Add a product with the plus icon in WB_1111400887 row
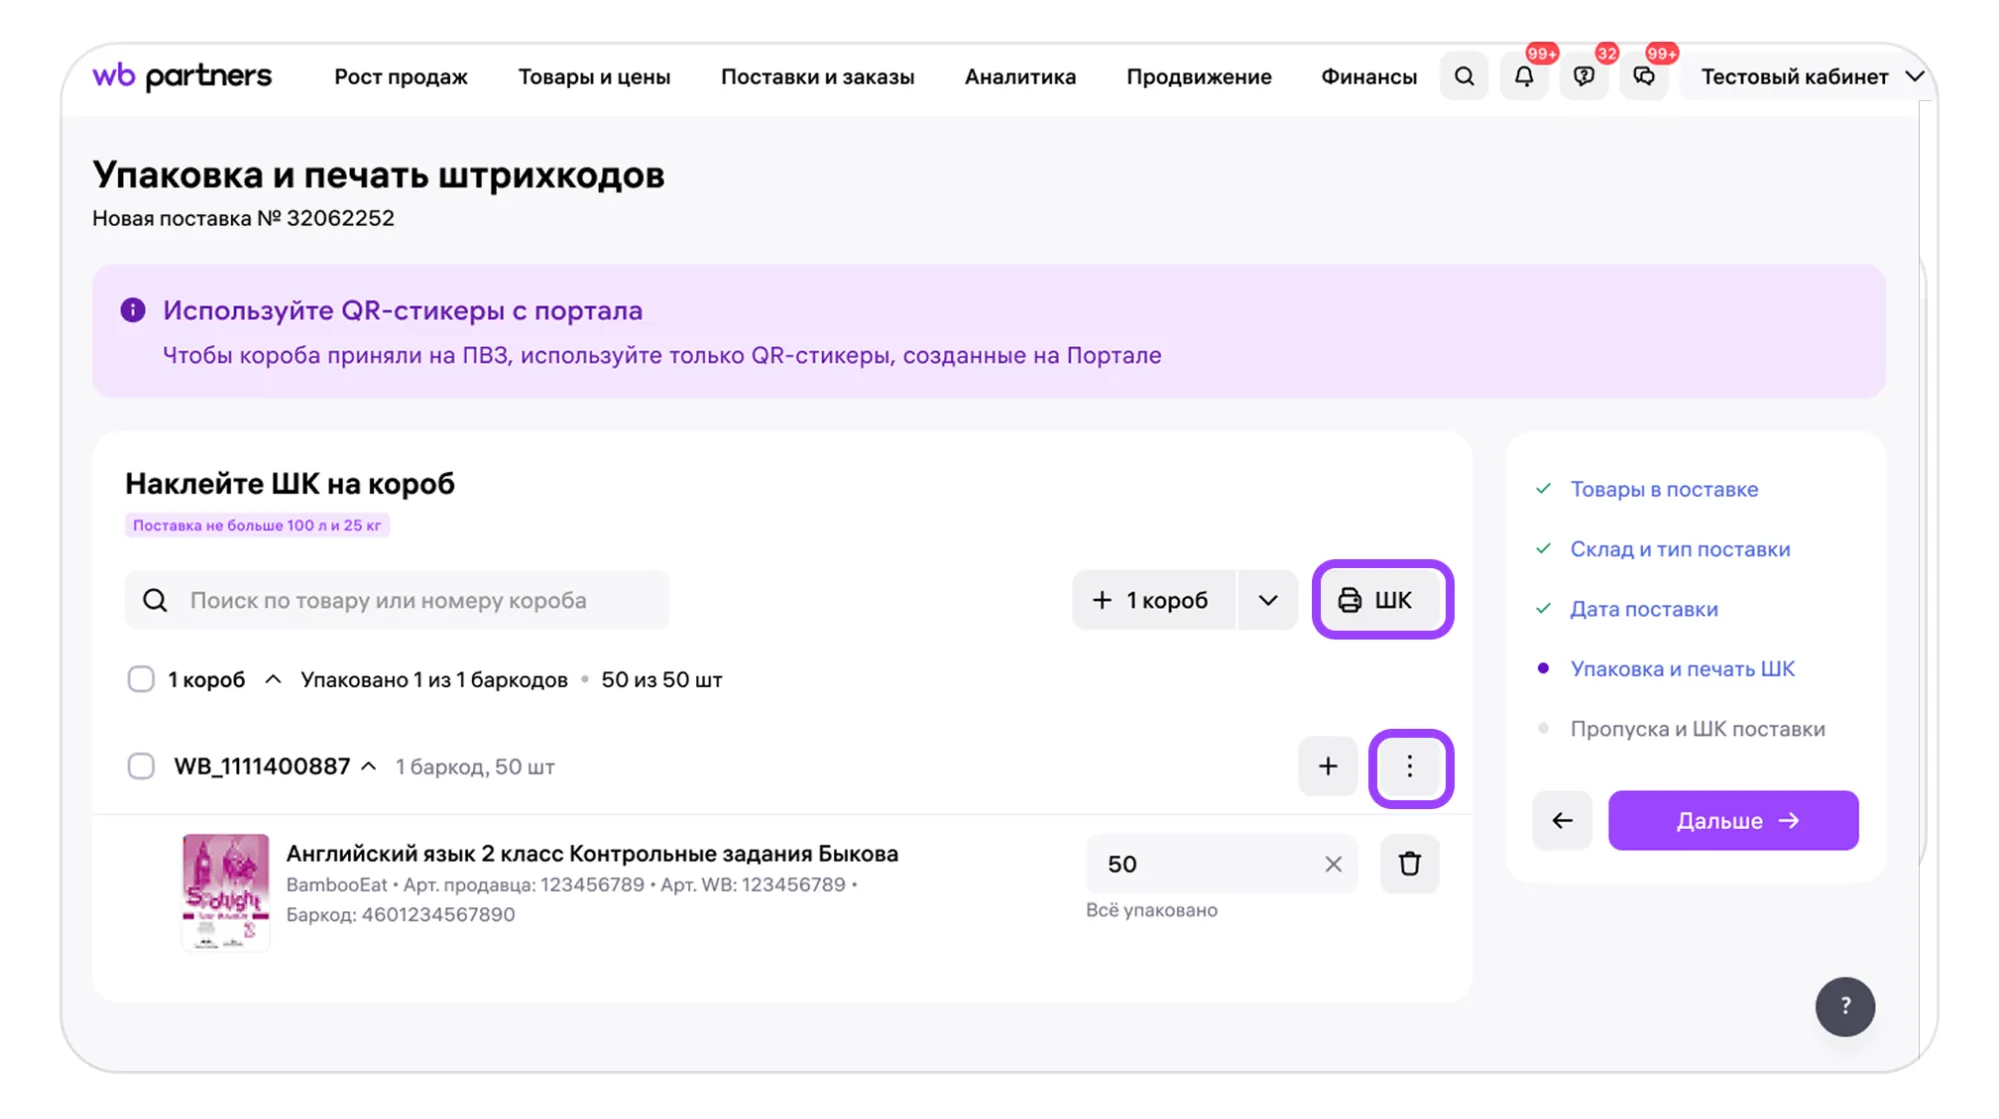 coord(1328,767)
